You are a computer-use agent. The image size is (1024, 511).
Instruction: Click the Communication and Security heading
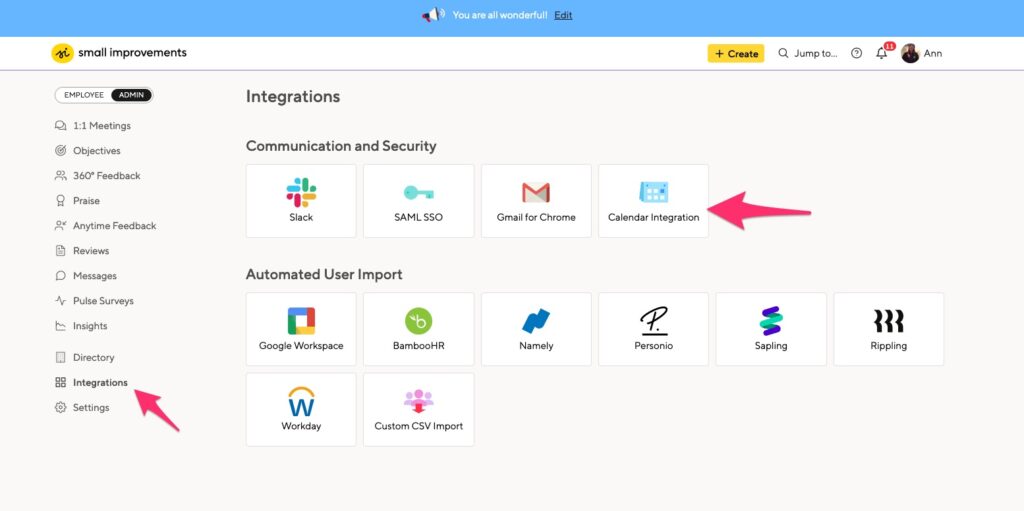coord(341,146)
